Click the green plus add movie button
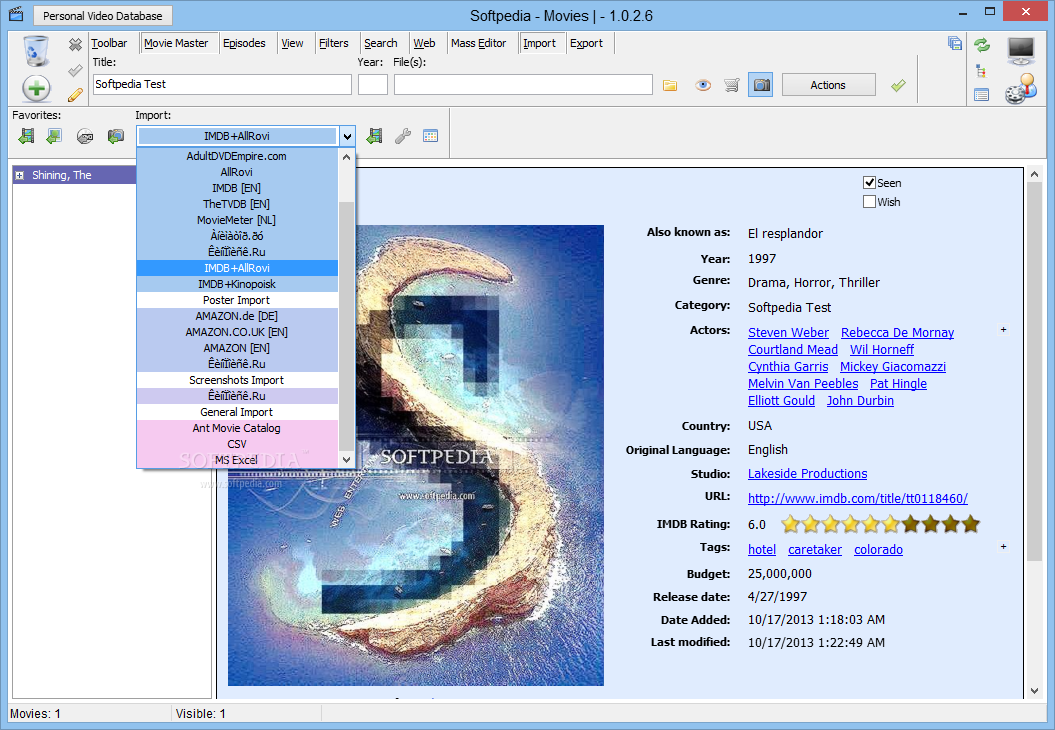1055x730 pixels. click(36, 88)
